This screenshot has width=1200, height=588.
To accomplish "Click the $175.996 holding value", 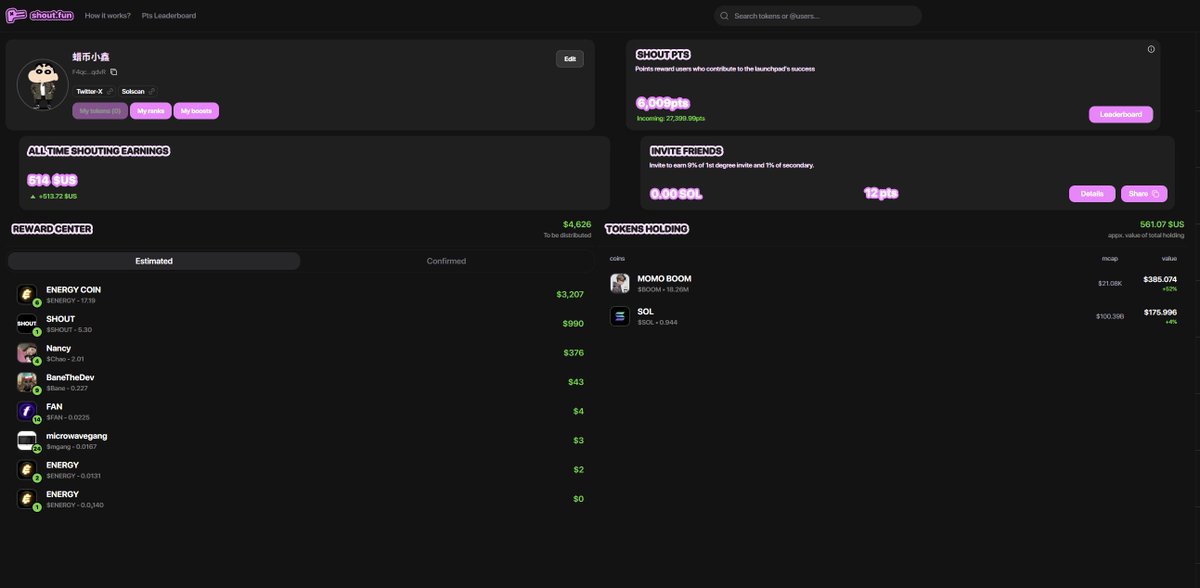I will tap(1160, 312).
